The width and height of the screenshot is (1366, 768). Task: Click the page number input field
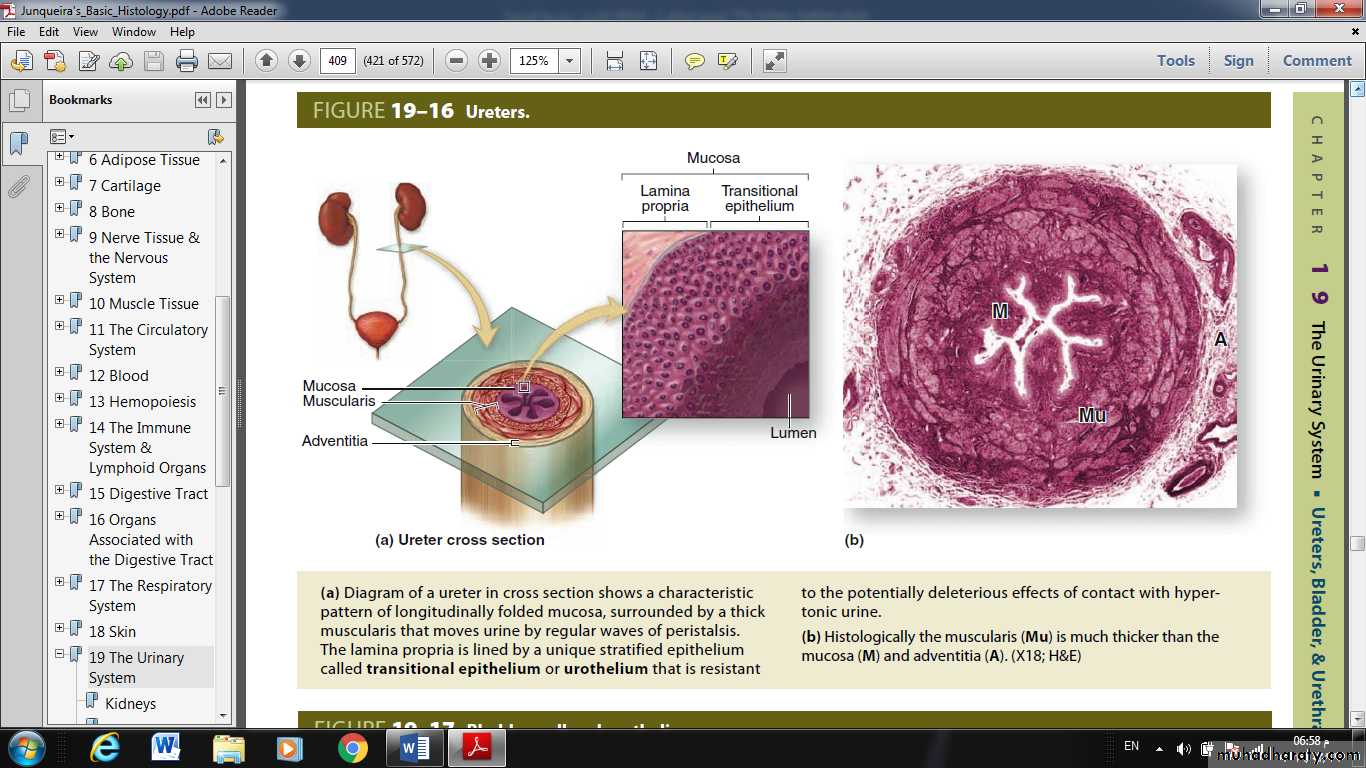coord(337,61)
